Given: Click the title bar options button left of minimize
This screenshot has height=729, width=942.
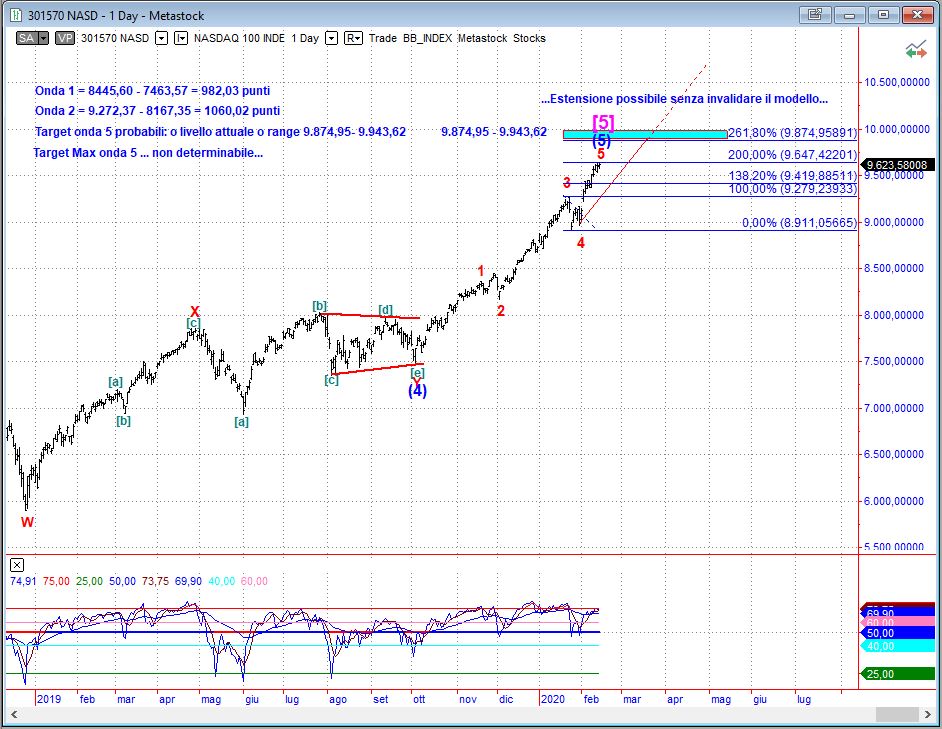Looking at the screenshot, I should [815, 14].
